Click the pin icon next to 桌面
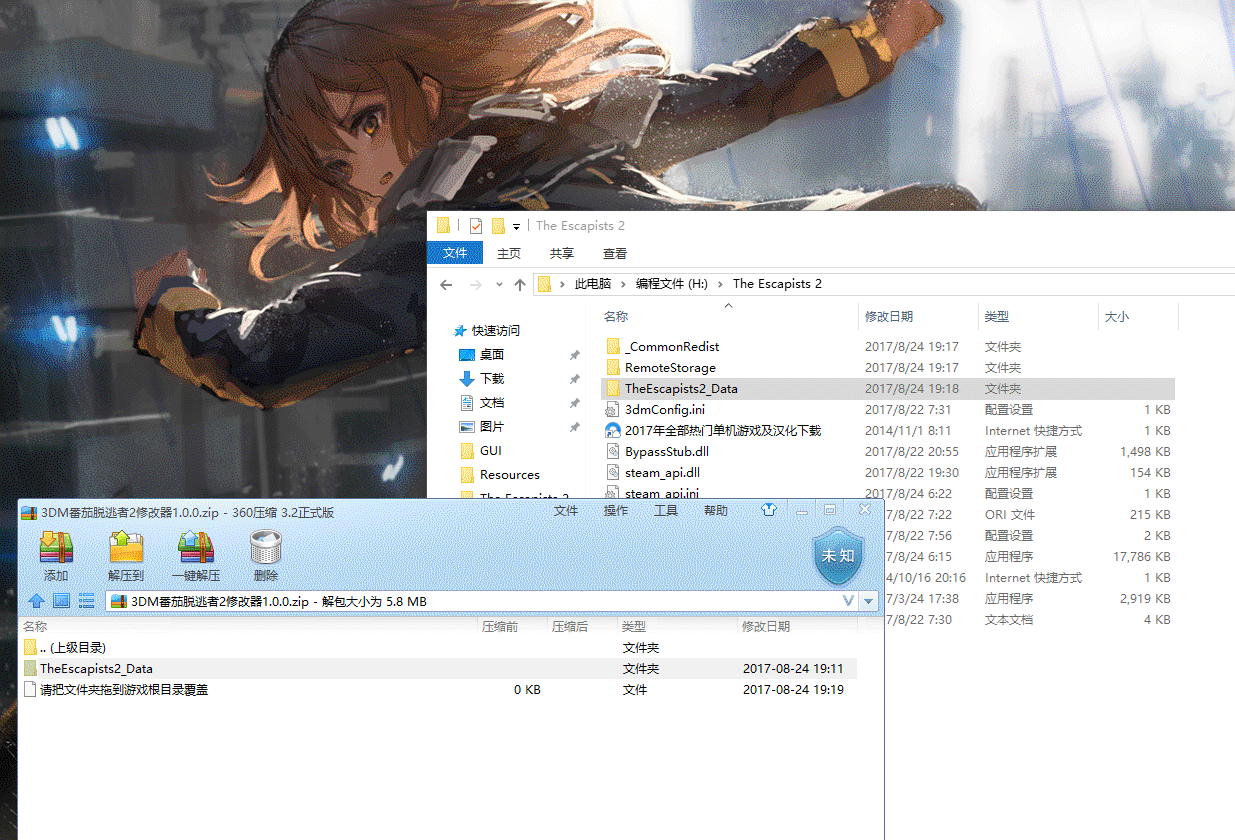The image size is (1235, 840). coord(574,355)
